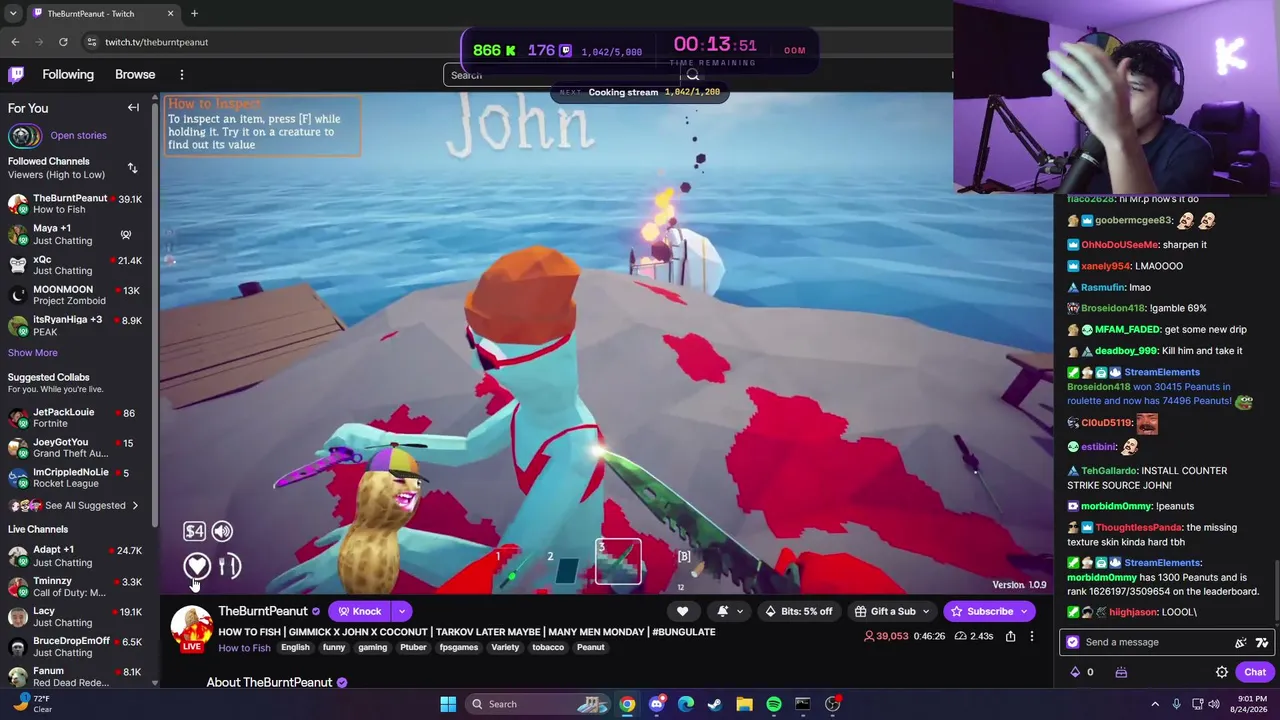1280x720 pixels.
Task: Reload the page in the browser
Action: pos(63,42)
